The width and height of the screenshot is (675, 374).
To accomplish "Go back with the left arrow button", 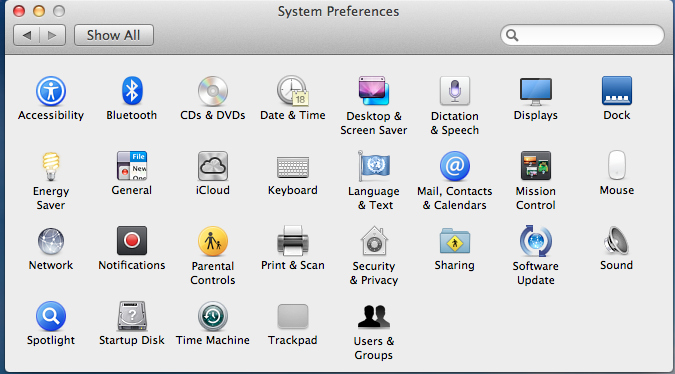I will [x=27, y=35].
